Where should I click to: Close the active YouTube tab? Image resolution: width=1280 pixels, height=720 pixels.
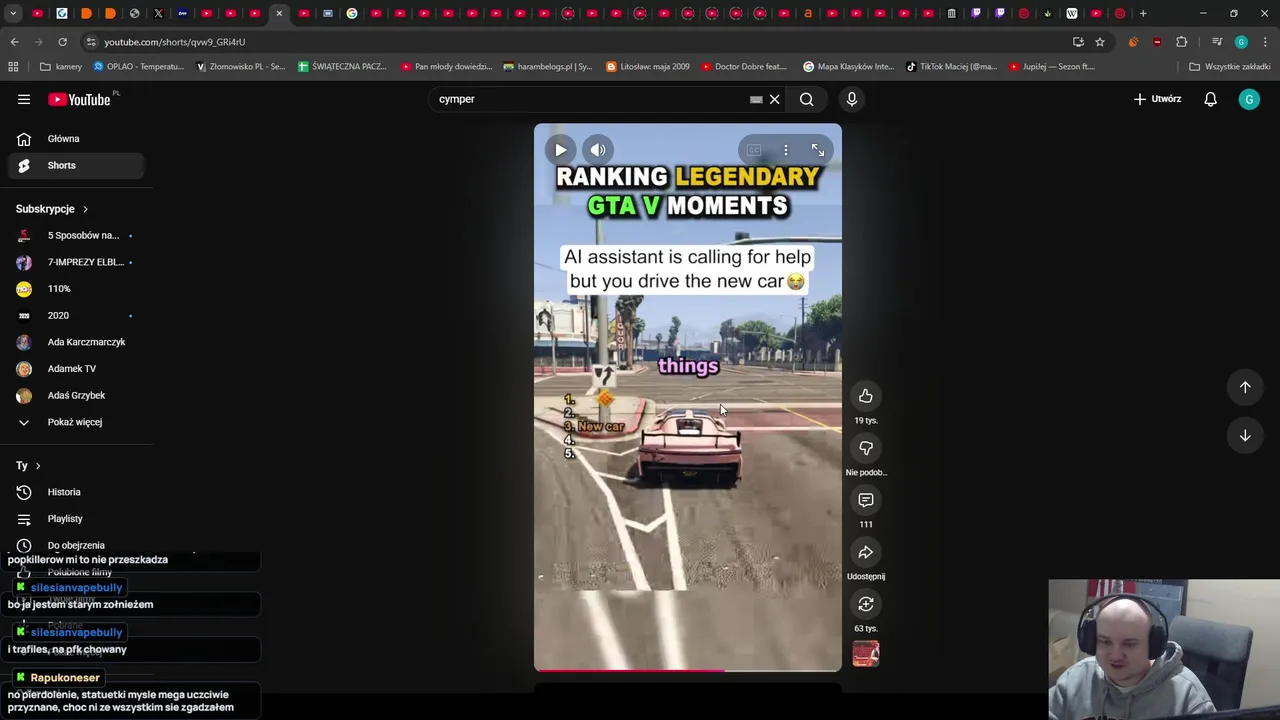279,13
